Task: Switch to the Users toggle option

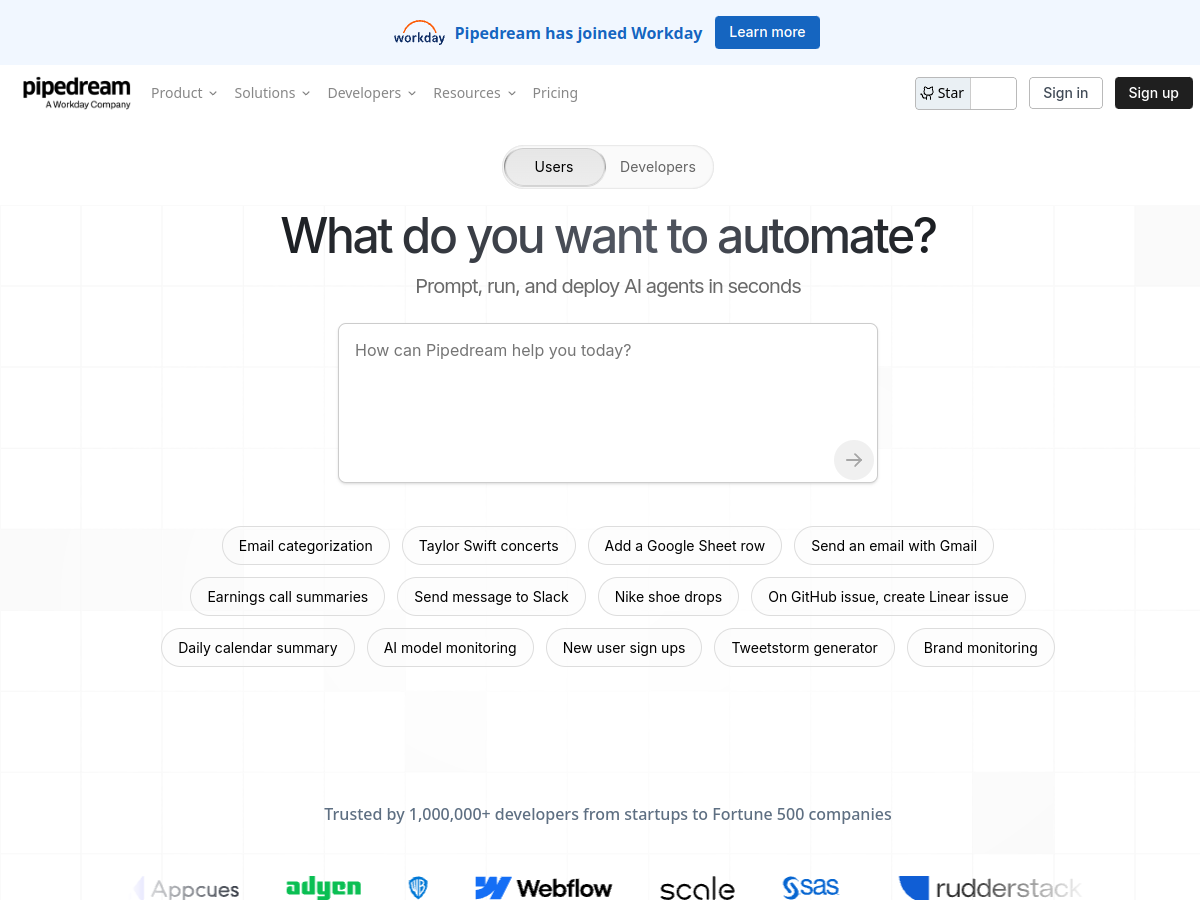Action: (x=554, y=167)
